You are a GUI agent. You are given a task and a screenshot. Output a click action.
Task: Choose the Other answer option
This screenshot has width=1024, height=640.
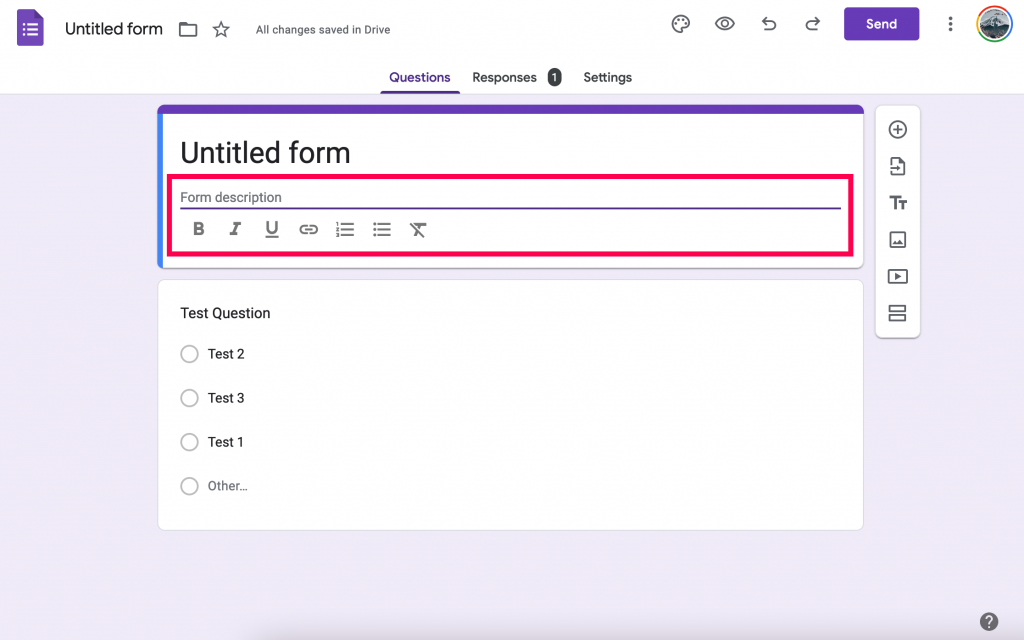pyautogui.click(x=189, y=486)
